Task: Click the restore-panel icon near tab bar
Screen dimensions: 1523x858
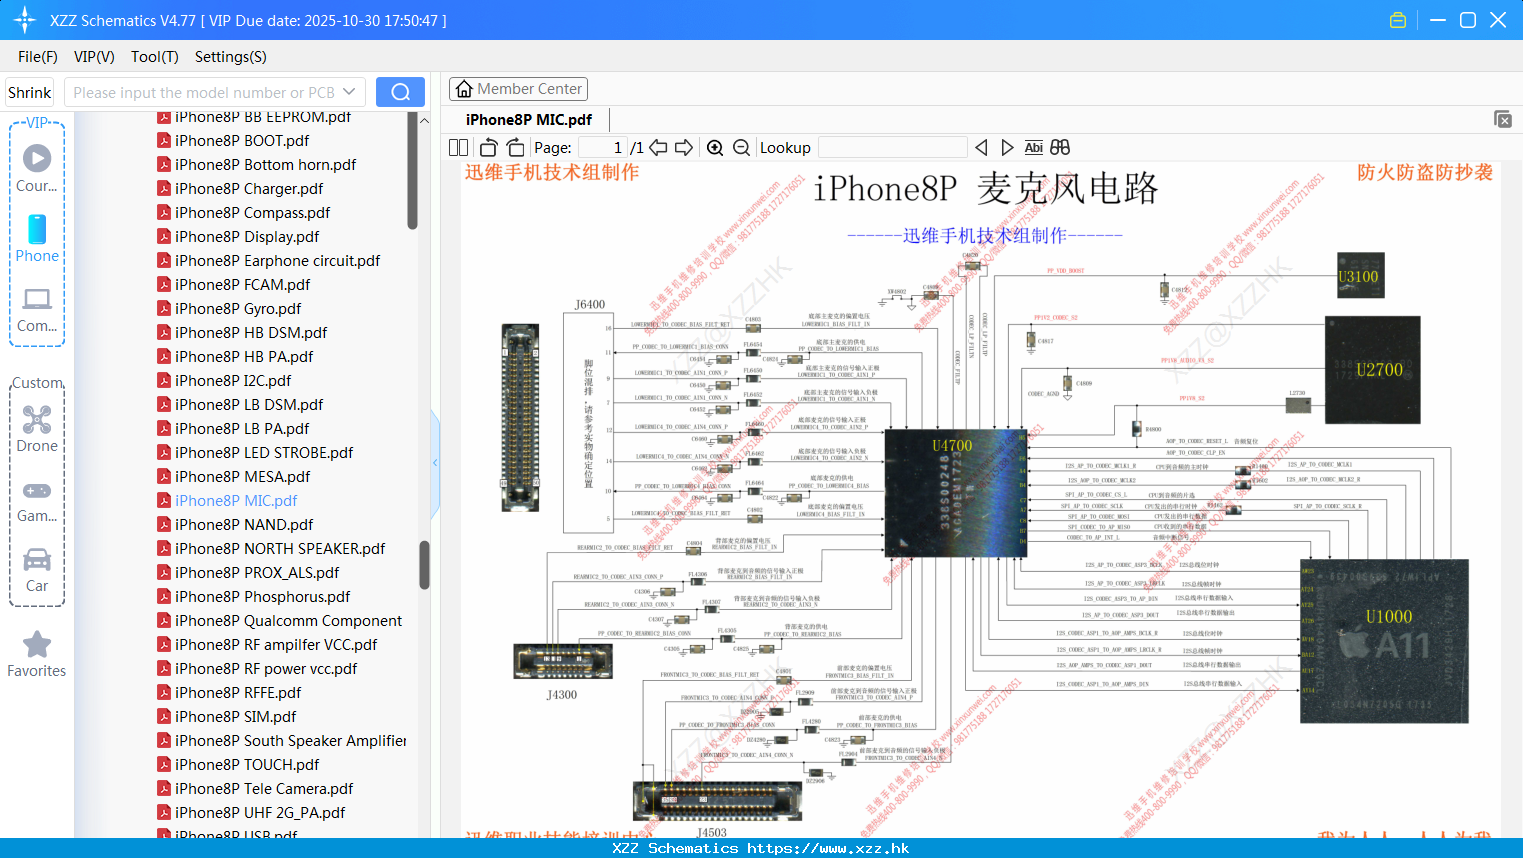Action: pos(1503,119)
